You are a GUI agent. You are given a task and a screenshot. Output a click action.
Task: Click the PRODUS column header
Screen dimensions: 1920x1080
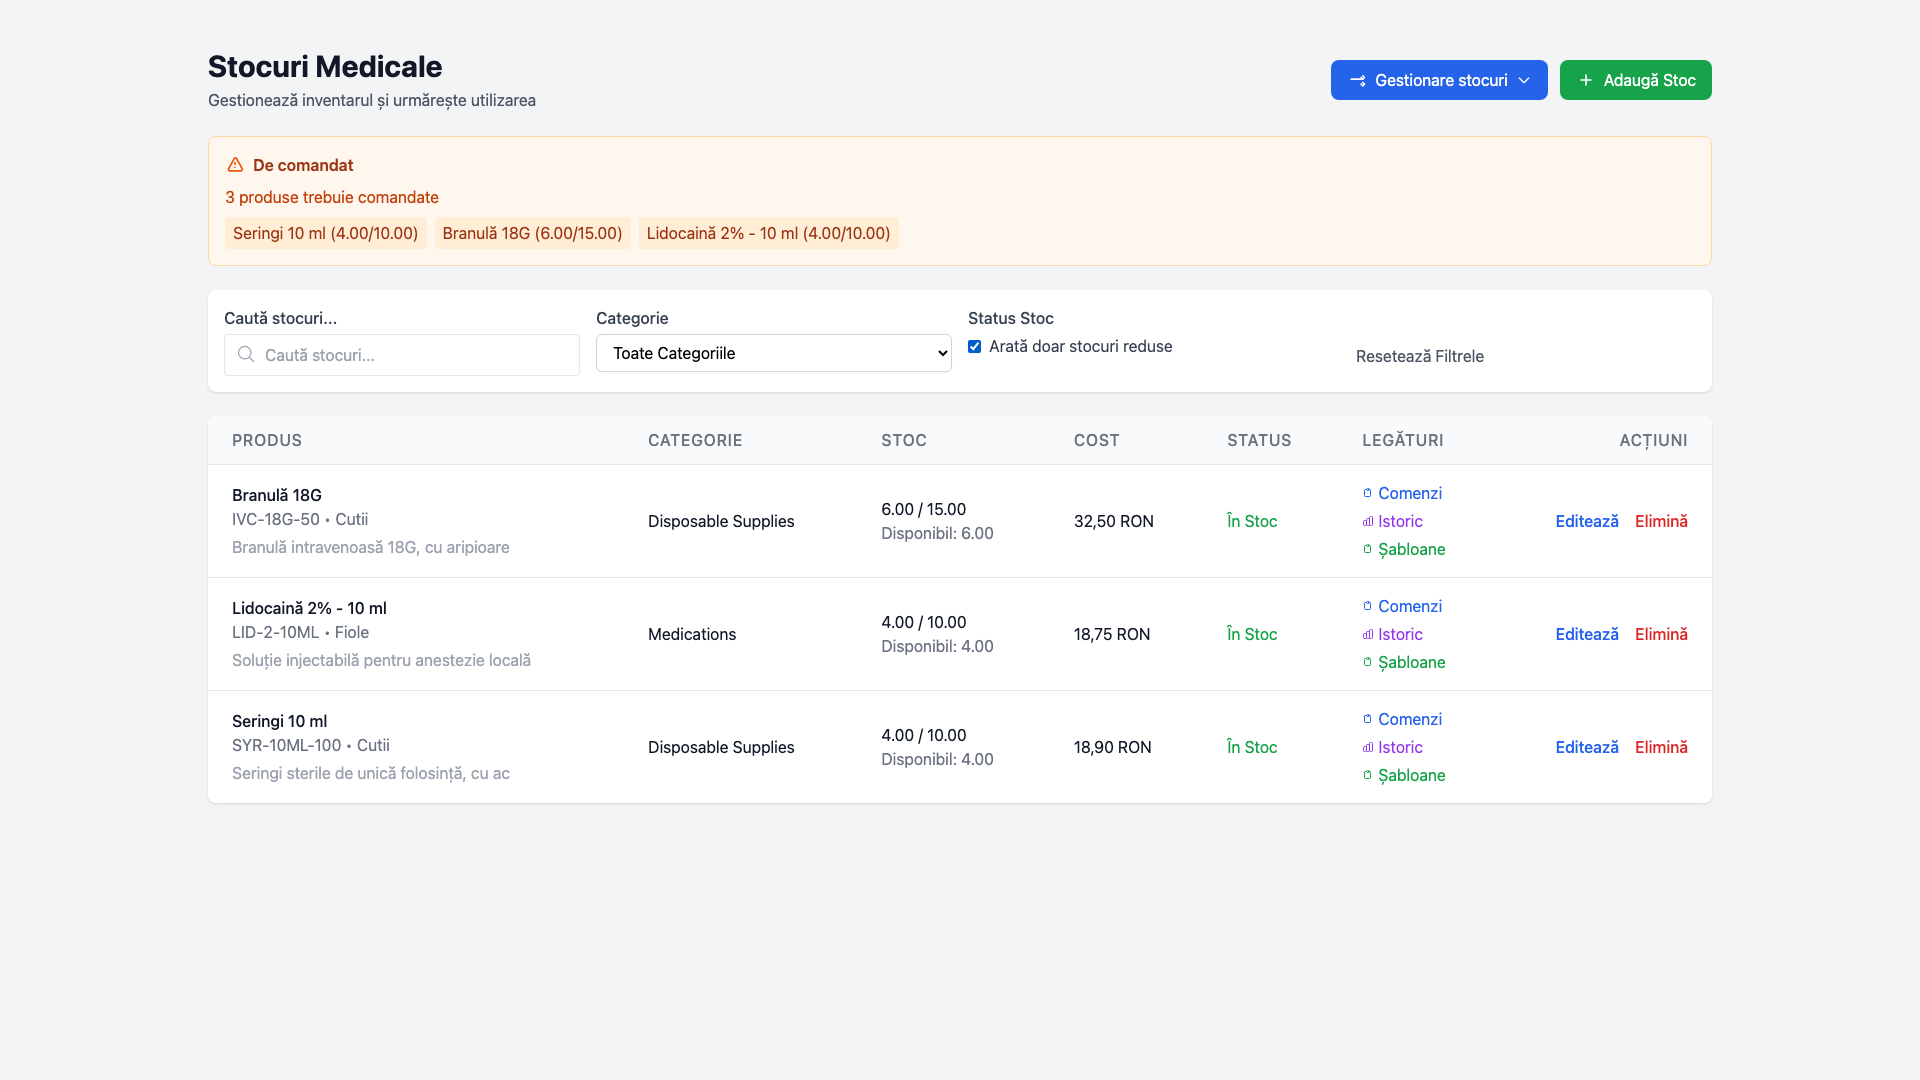point(267,440)
